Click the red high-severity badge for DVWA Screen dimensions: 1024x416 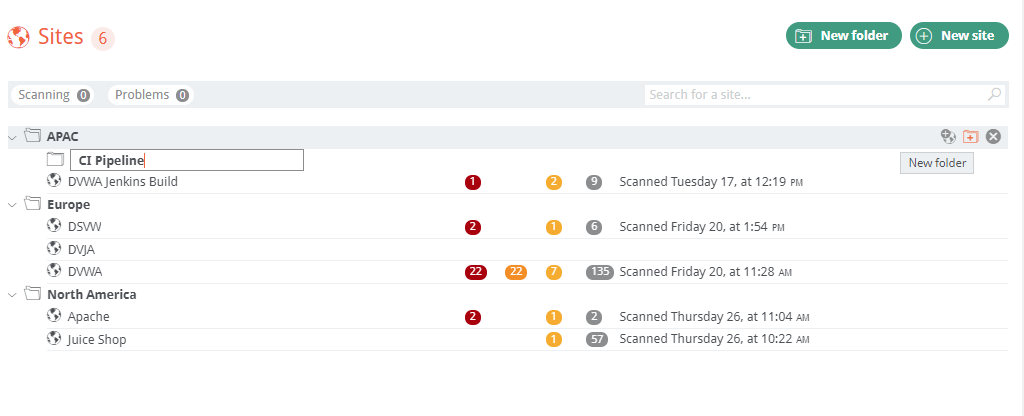(x=476, y=272)
